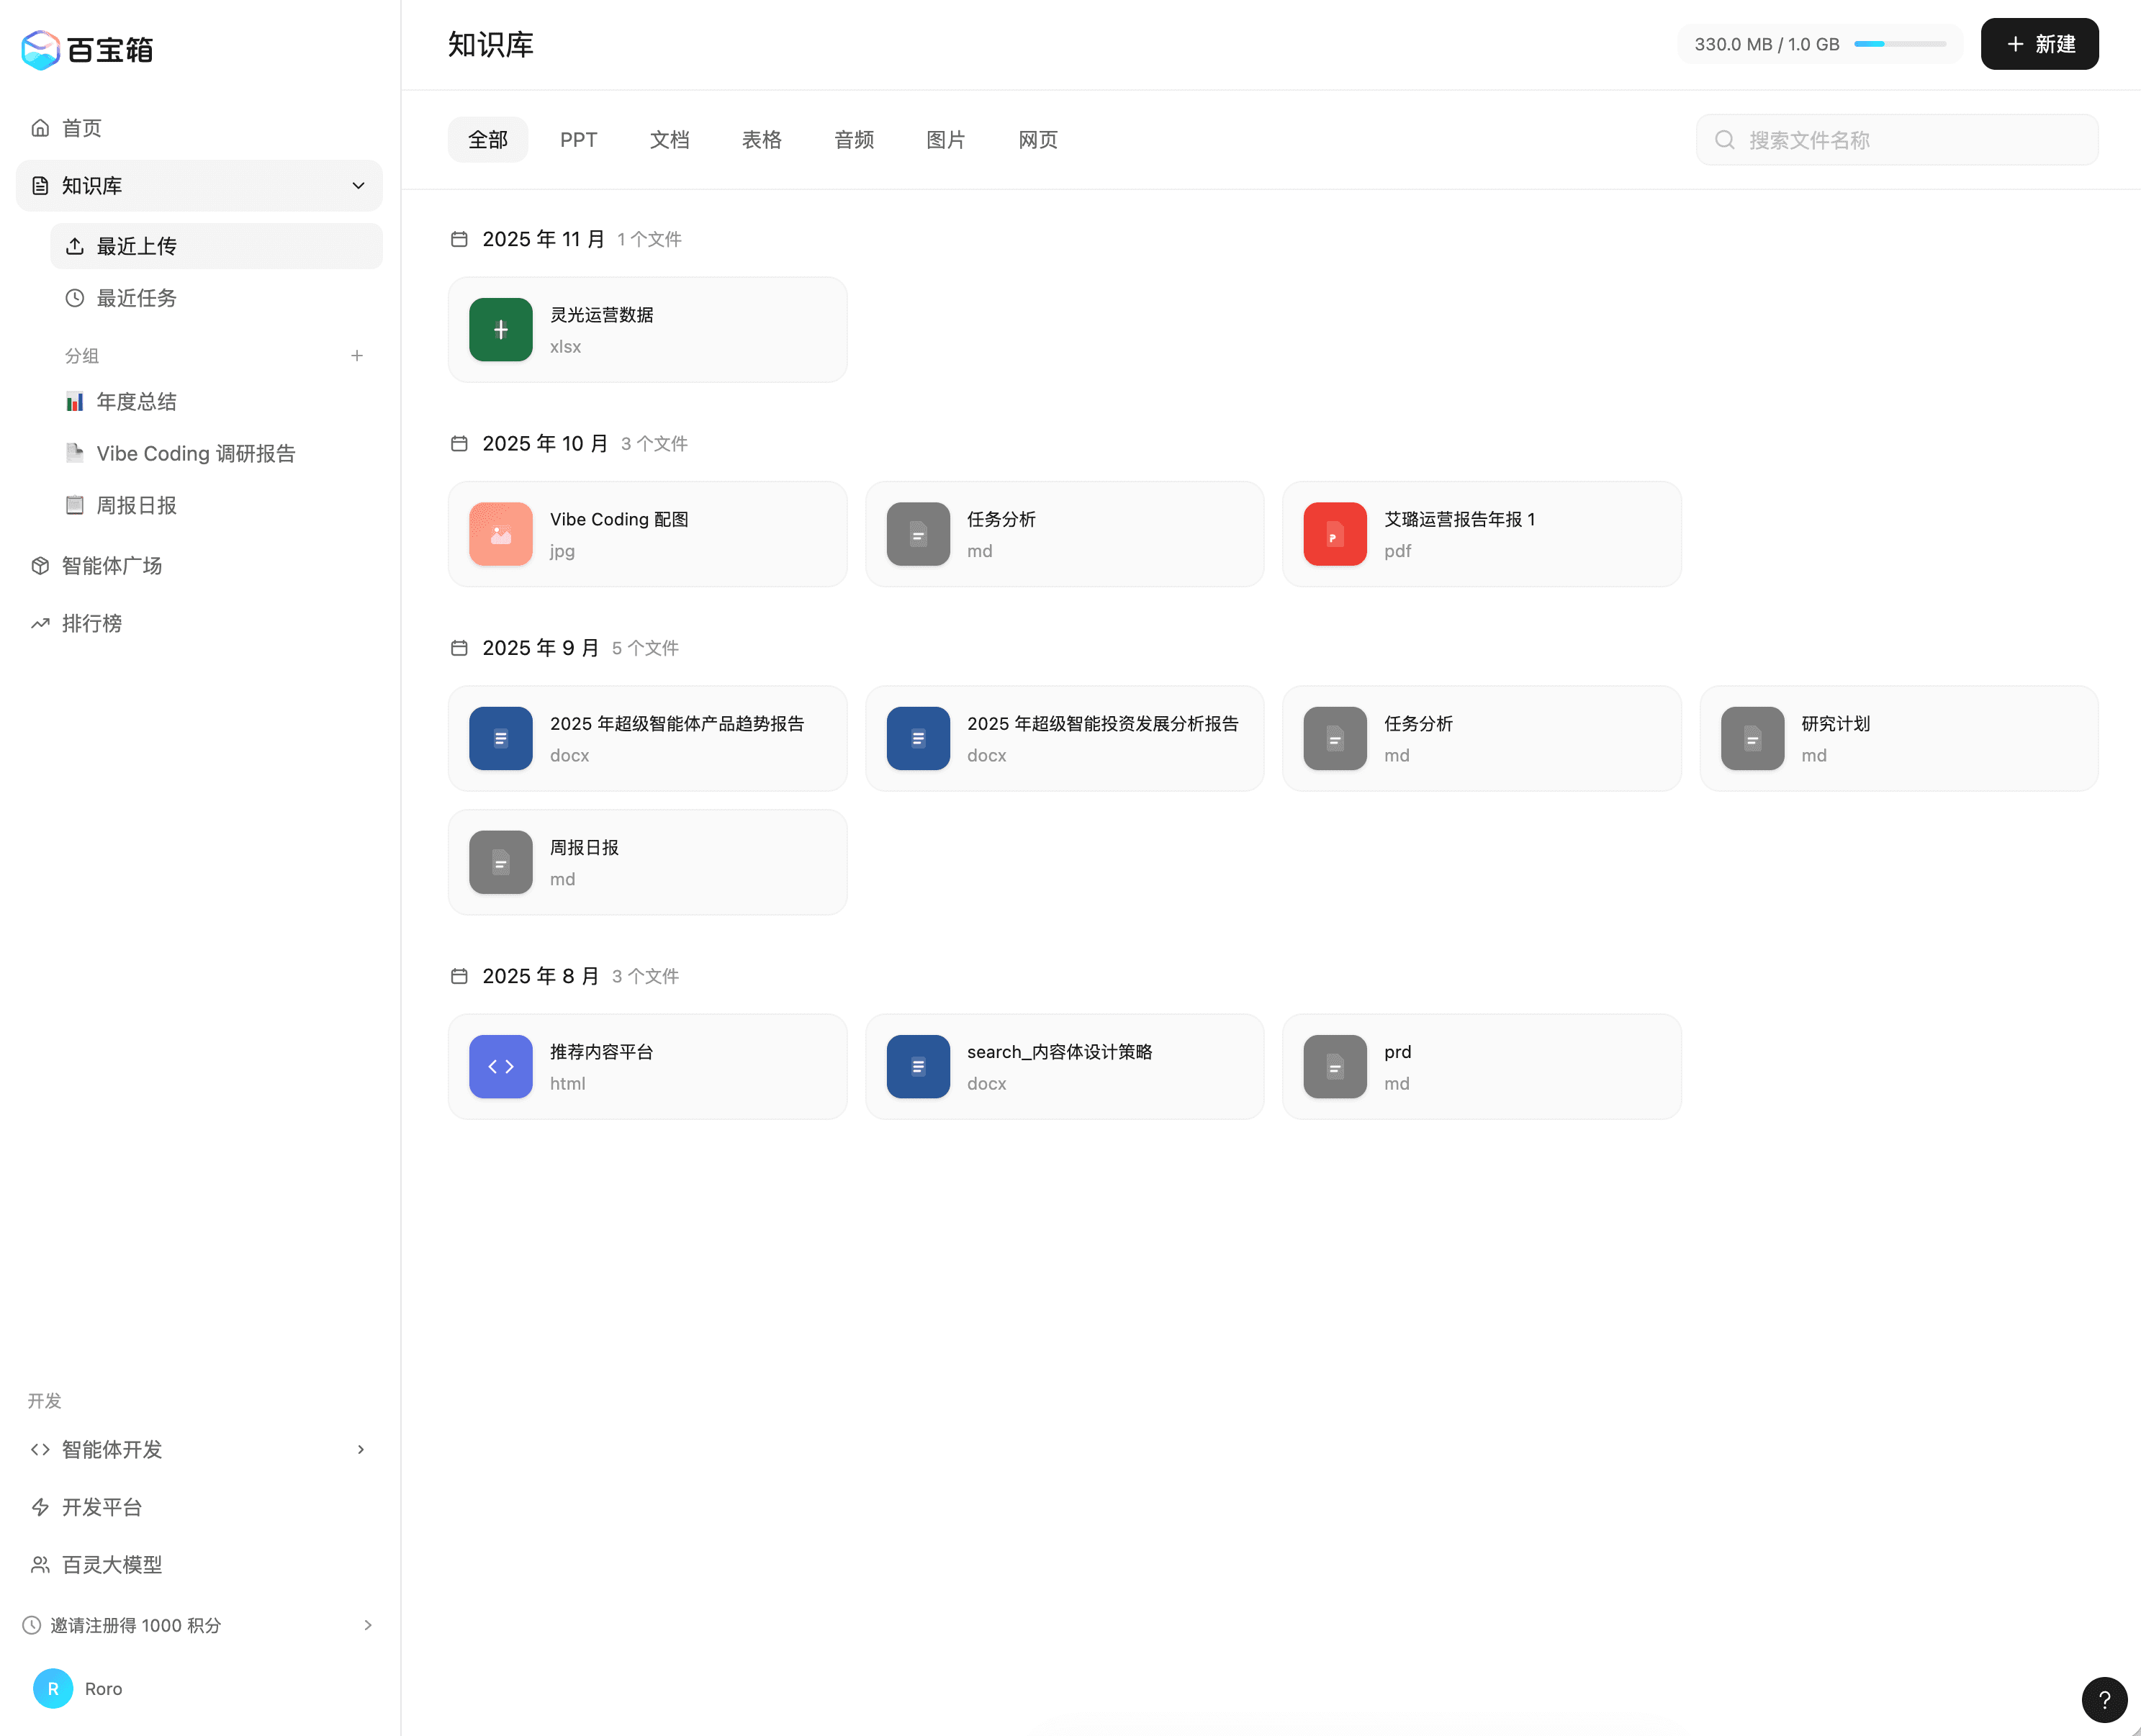This screenshot has height=1736, width=2141.
Task: Select the 表格 filter tab
Action: pyautogui.click(x=761, y=140)
